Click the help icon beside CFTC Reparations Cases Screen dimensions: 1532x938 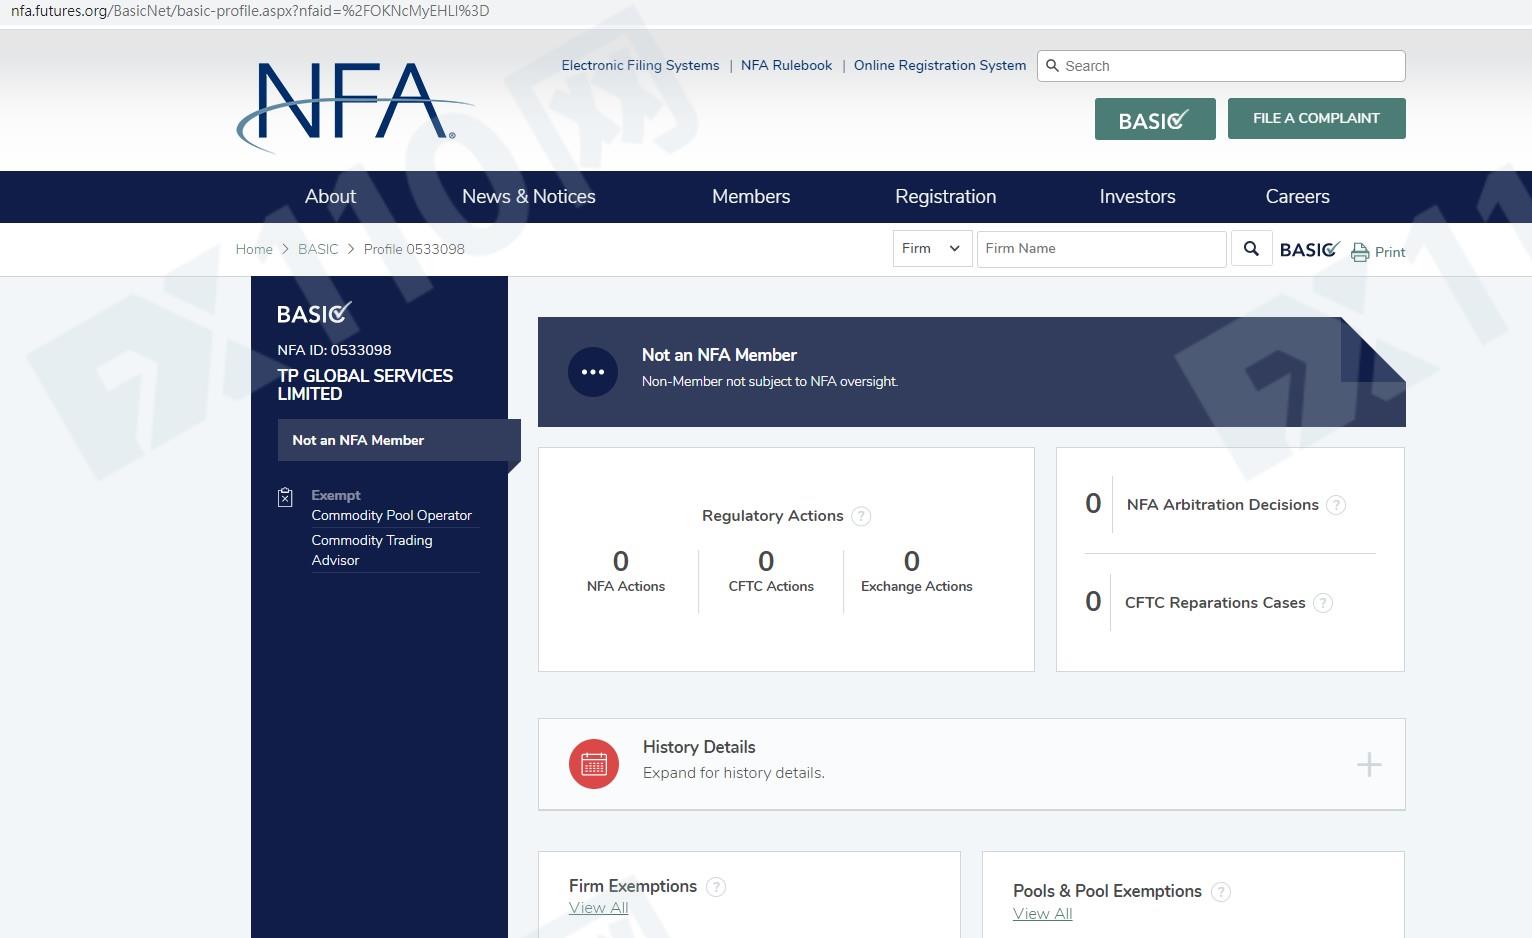click(x=1323, y=603)
